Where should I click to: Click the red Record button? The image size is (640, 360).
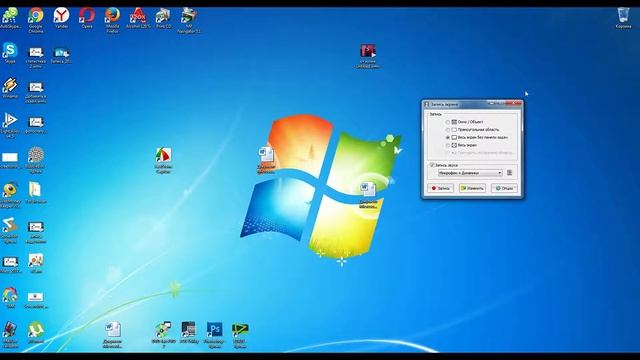click(440, 188)
